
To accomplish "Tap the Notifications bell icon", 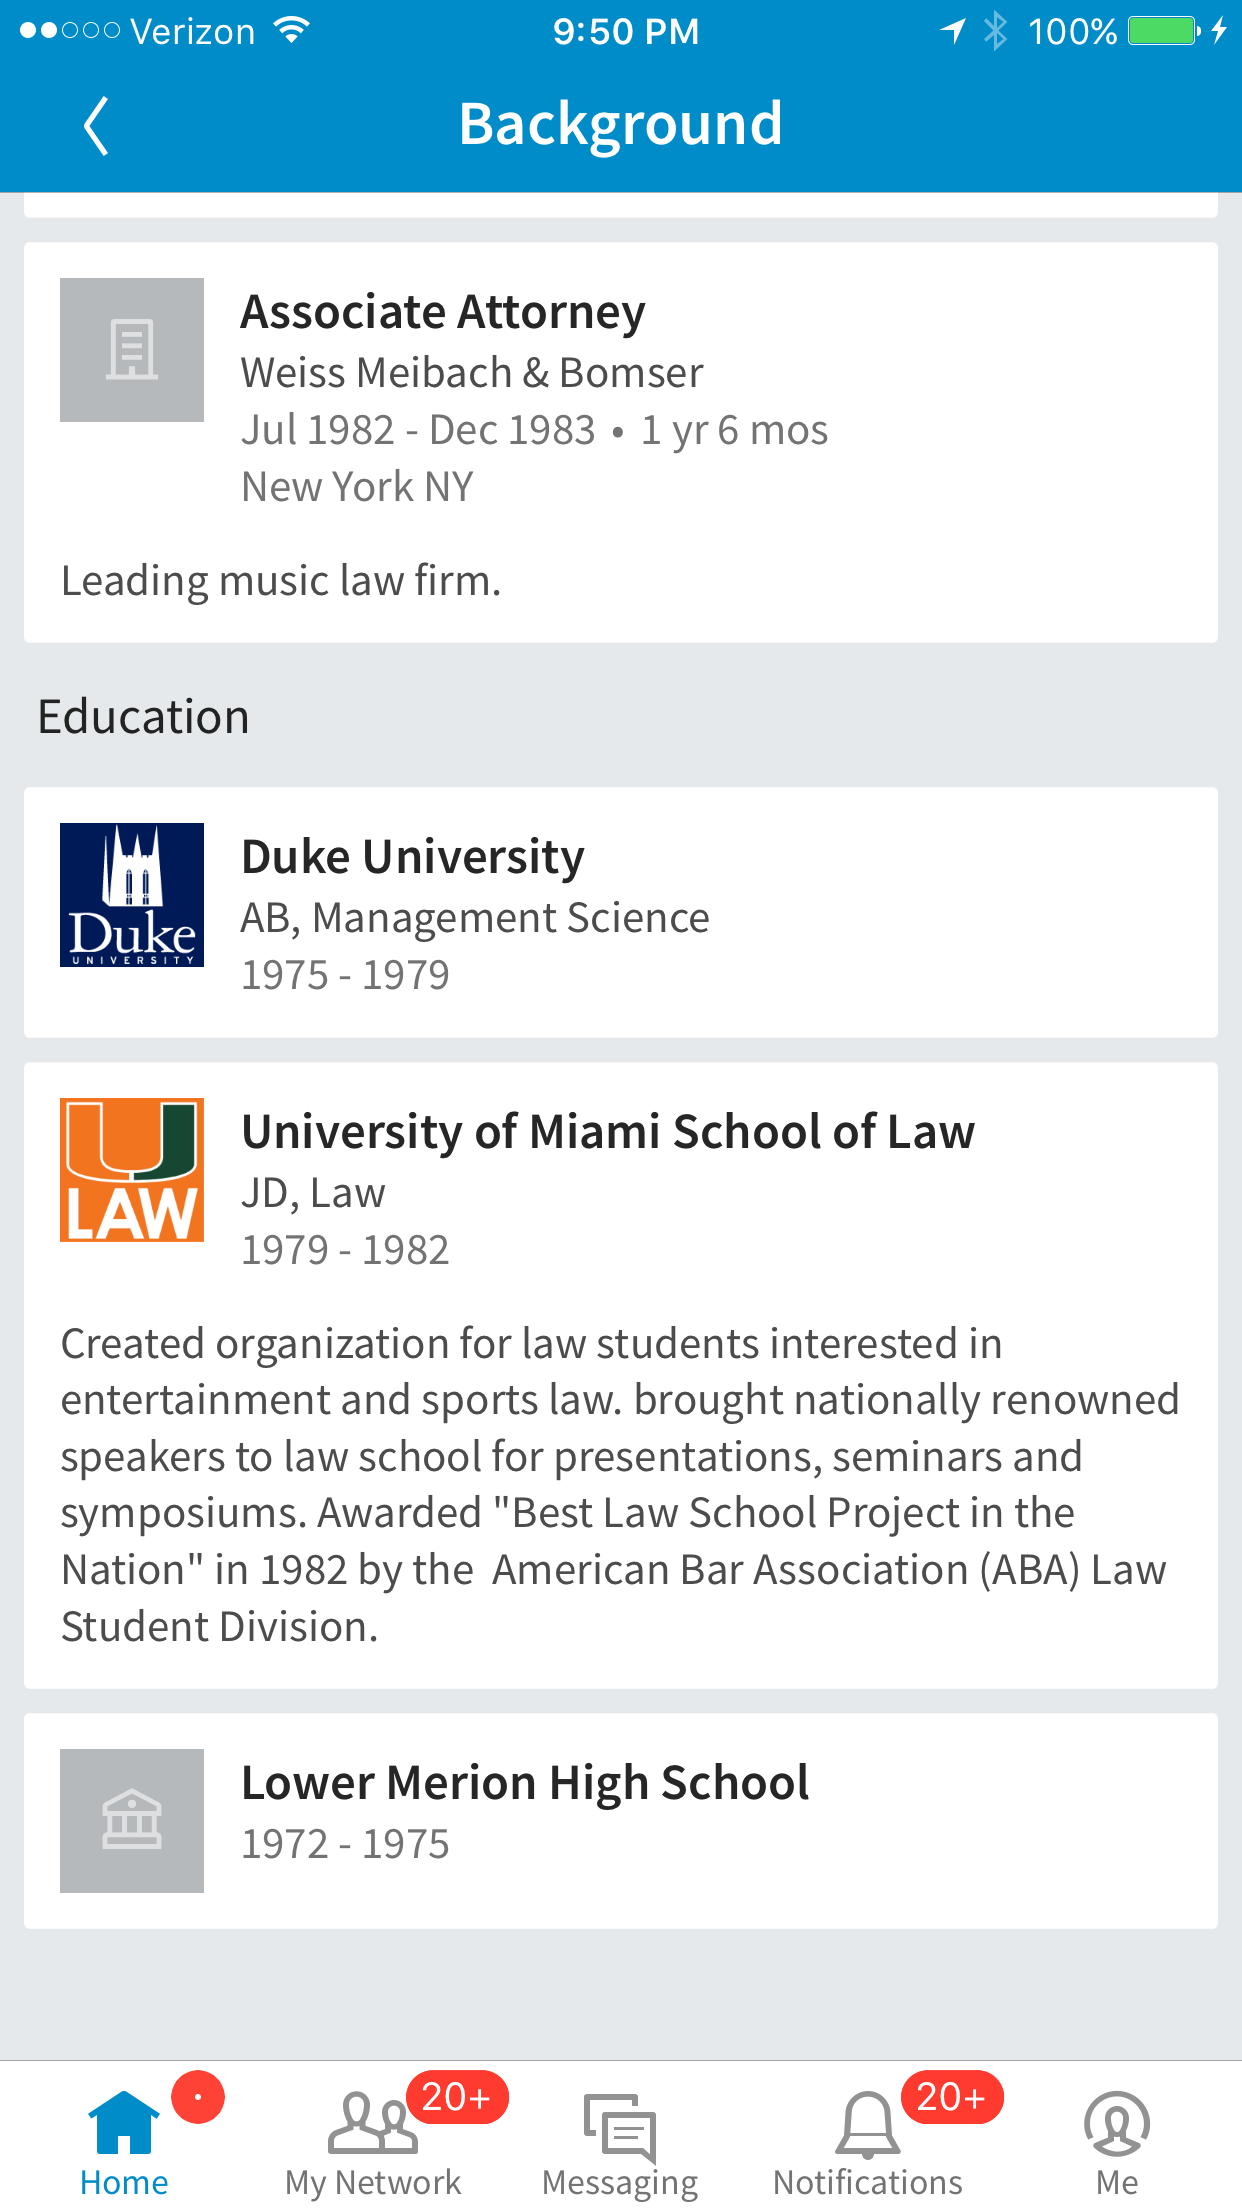I will [x=867, y=2124].
